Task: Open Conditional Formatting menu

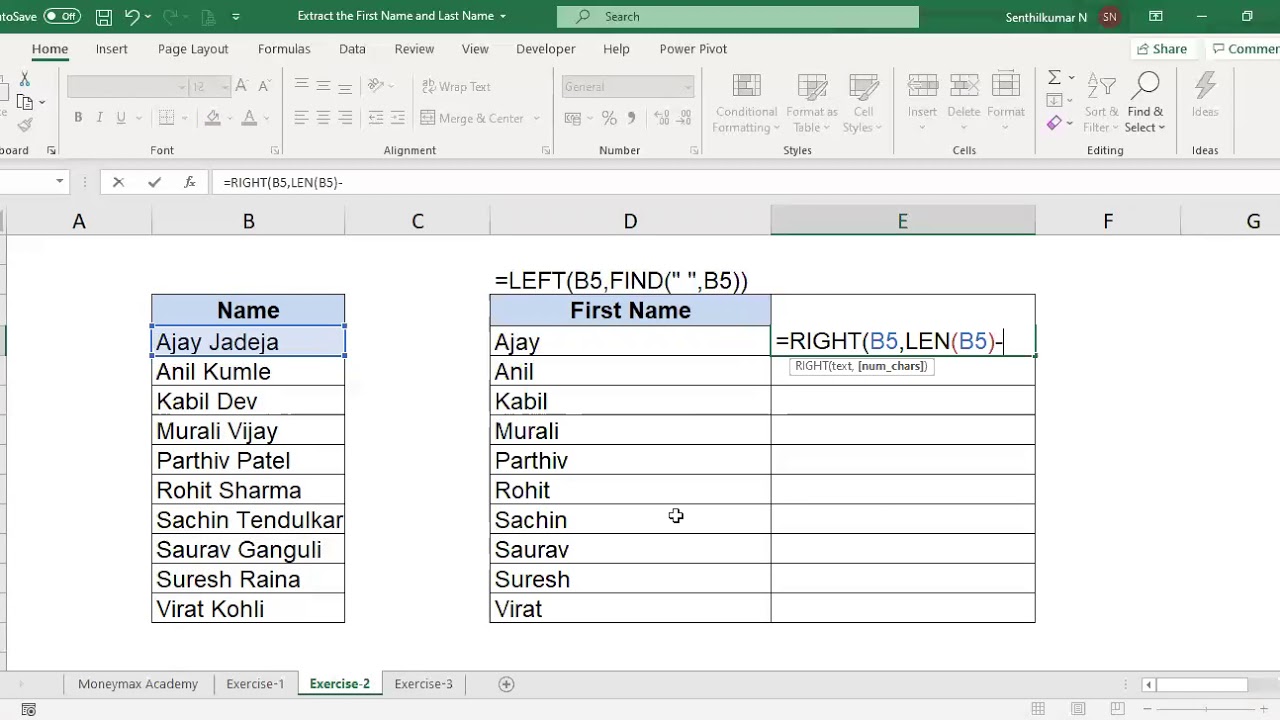Action: coord(746,102)
